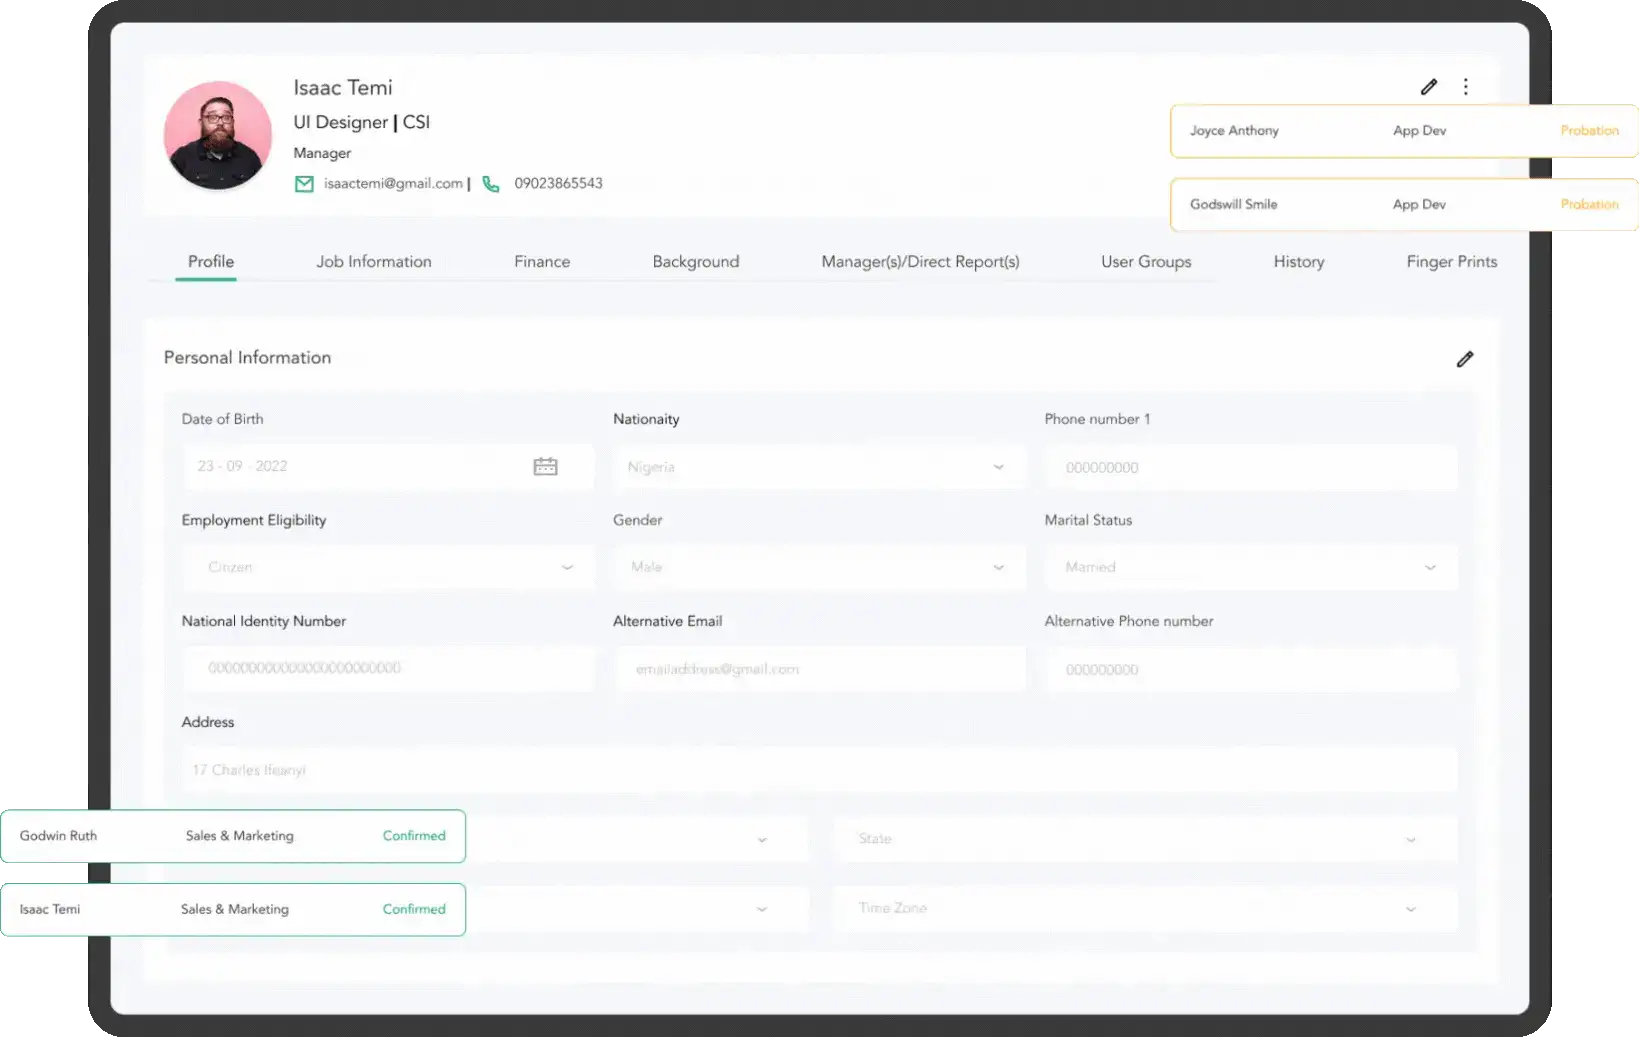
Task: Open the three-dot more options menu
Action: (1465, 87)
